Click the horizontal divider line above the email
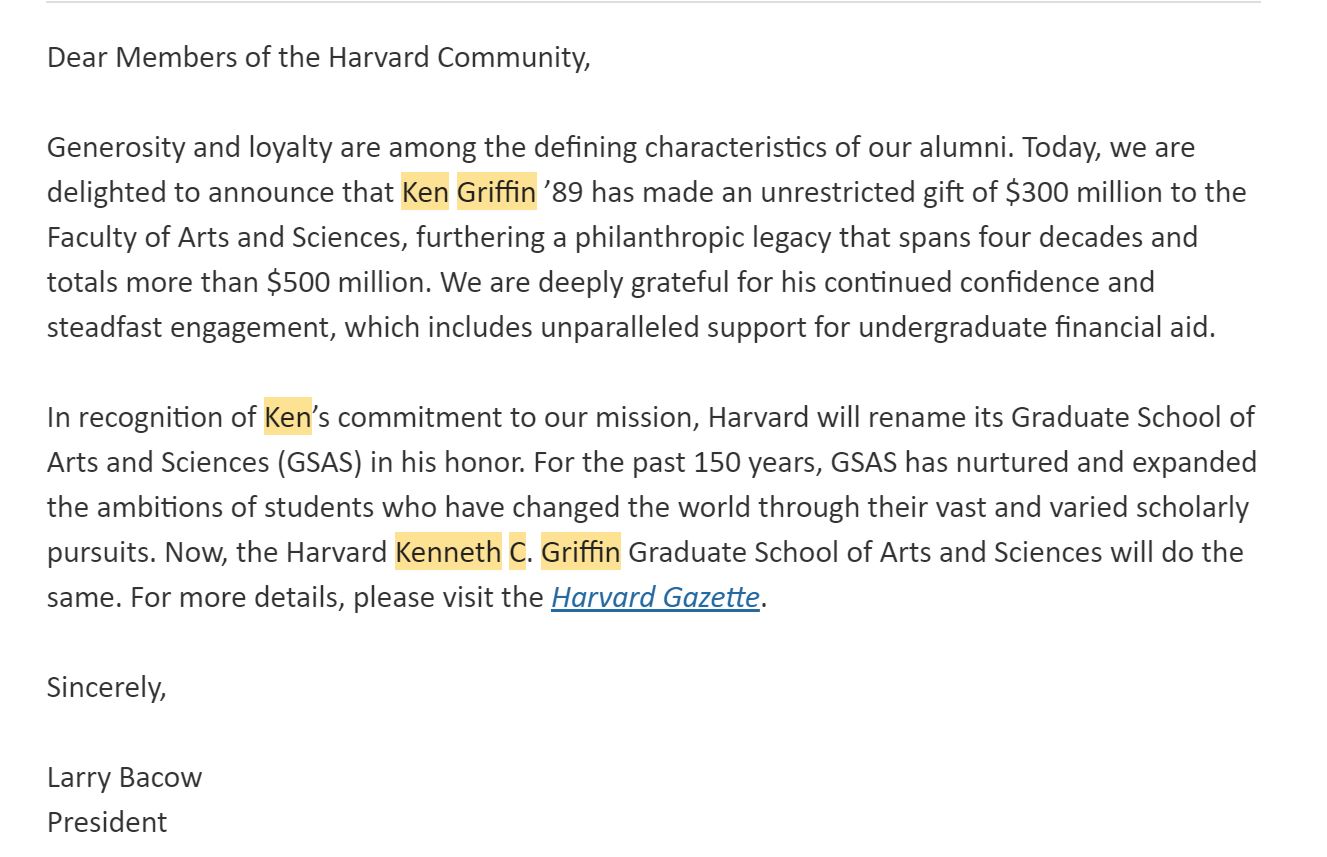This screenshot has height=857, width=1327. tap(653, 3)
